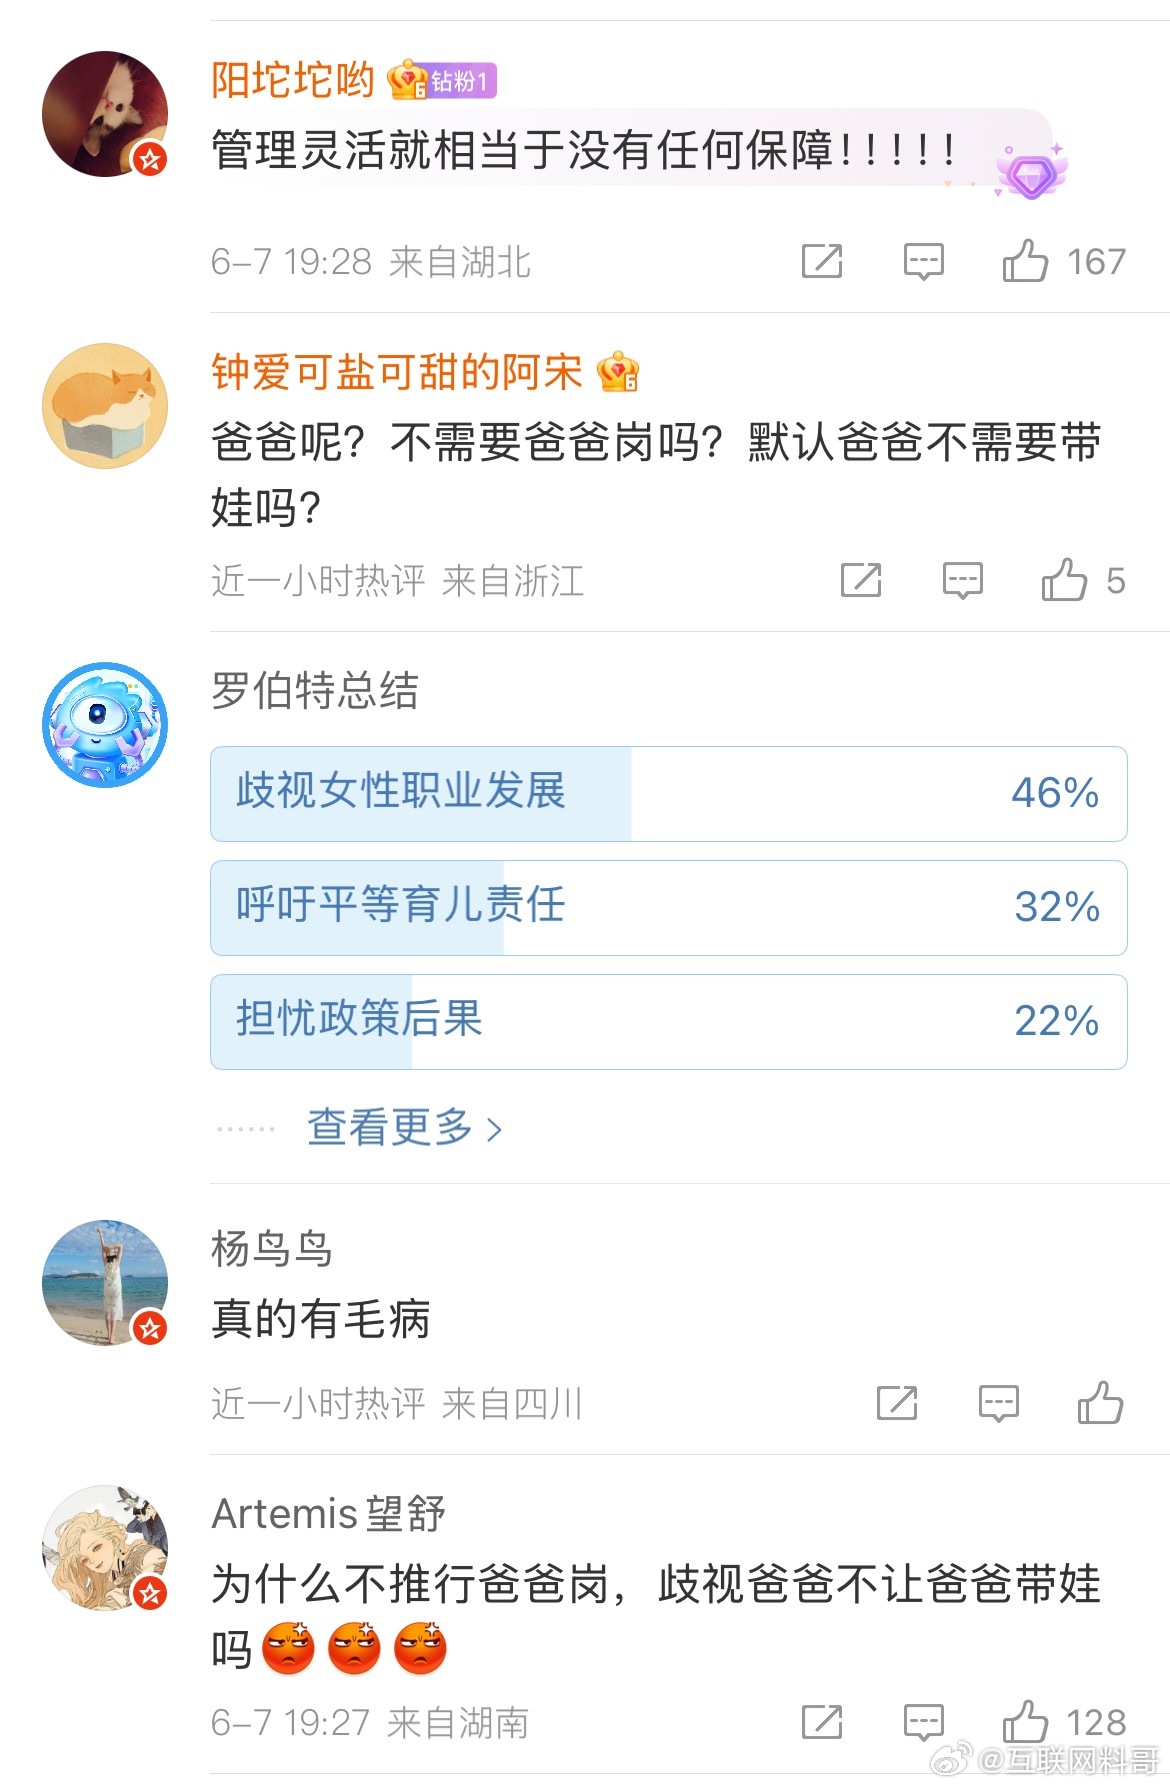1170x1788 pixels.
Task: Reply to 阳坨坨哟's comment via comment icon
Action: (923, 262)
